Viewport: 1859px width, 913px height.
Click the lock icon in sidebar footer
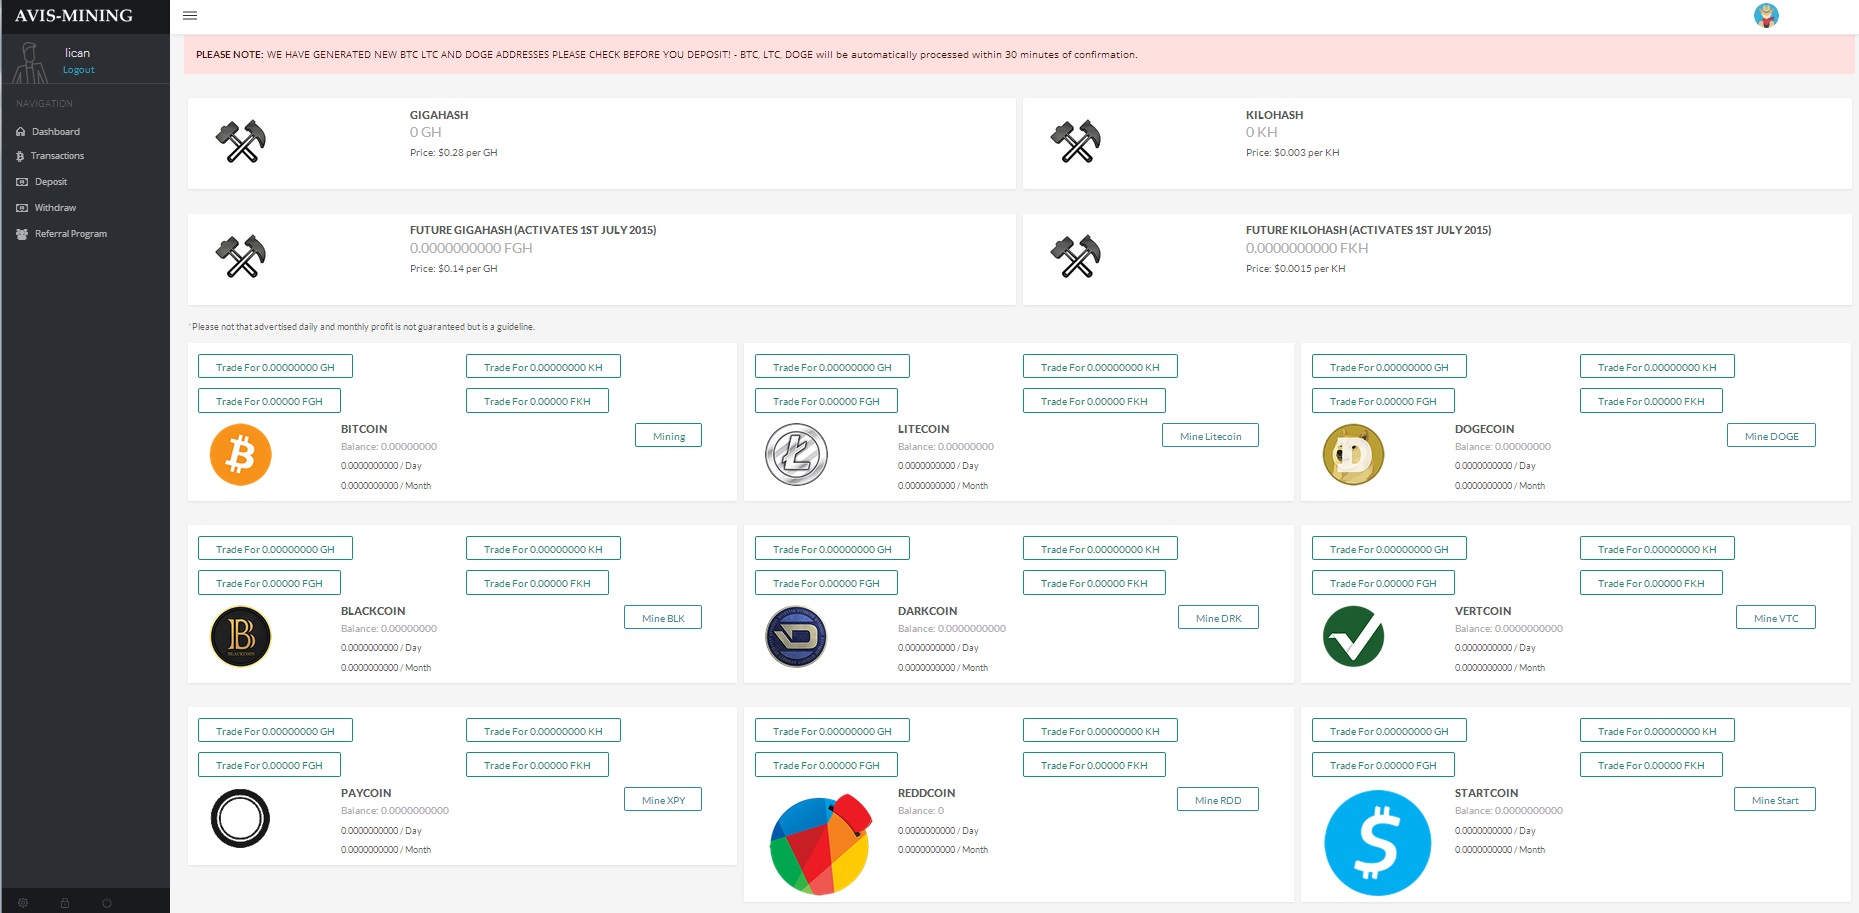pyautogui.click(x=65, y=903)
